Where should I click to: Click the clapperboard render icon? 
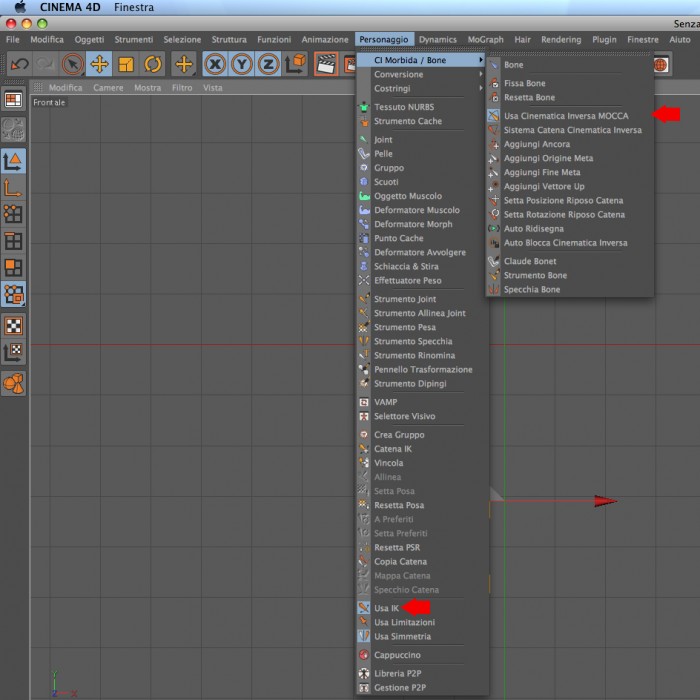[326, 64]
